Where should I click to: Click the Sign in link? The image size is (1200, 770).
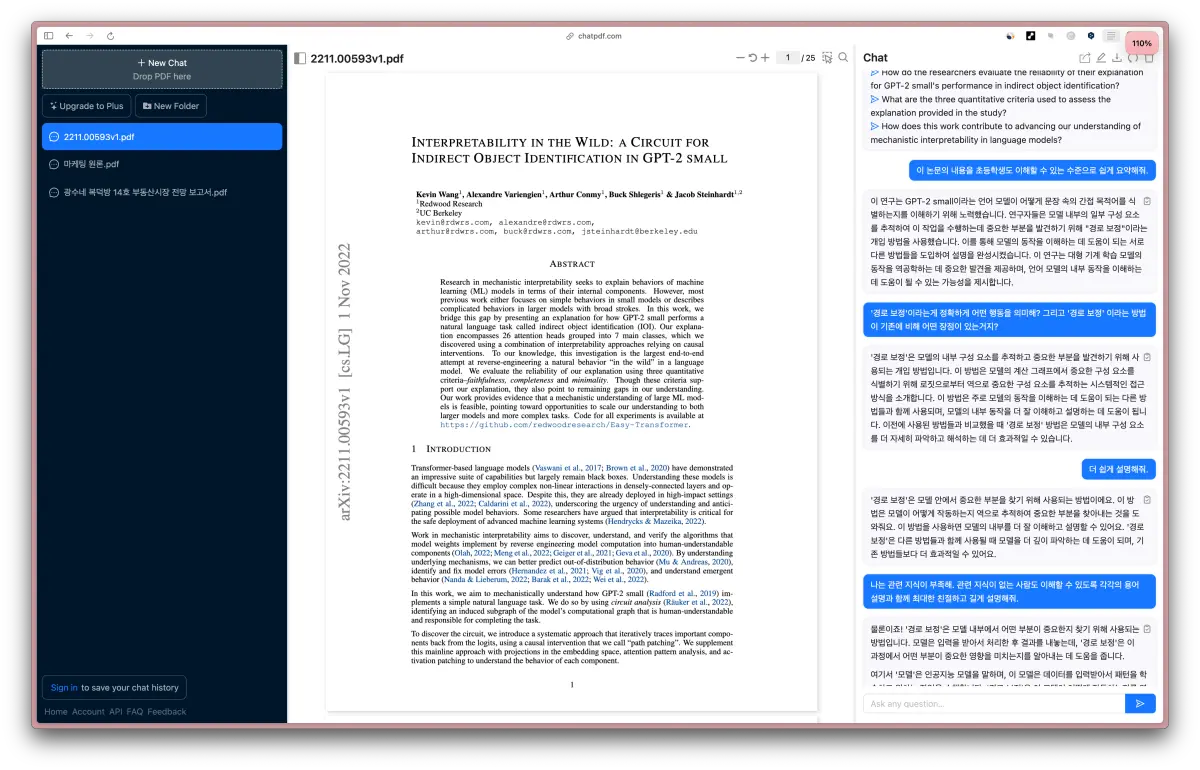click(64, 687)
